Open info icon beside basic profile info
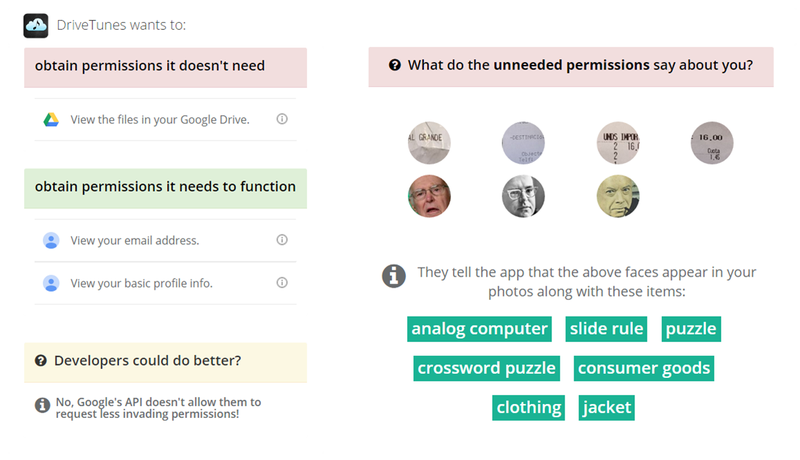The width and height of the screenshot is (800, 460). pyautogui.click(x=282, y=283)
